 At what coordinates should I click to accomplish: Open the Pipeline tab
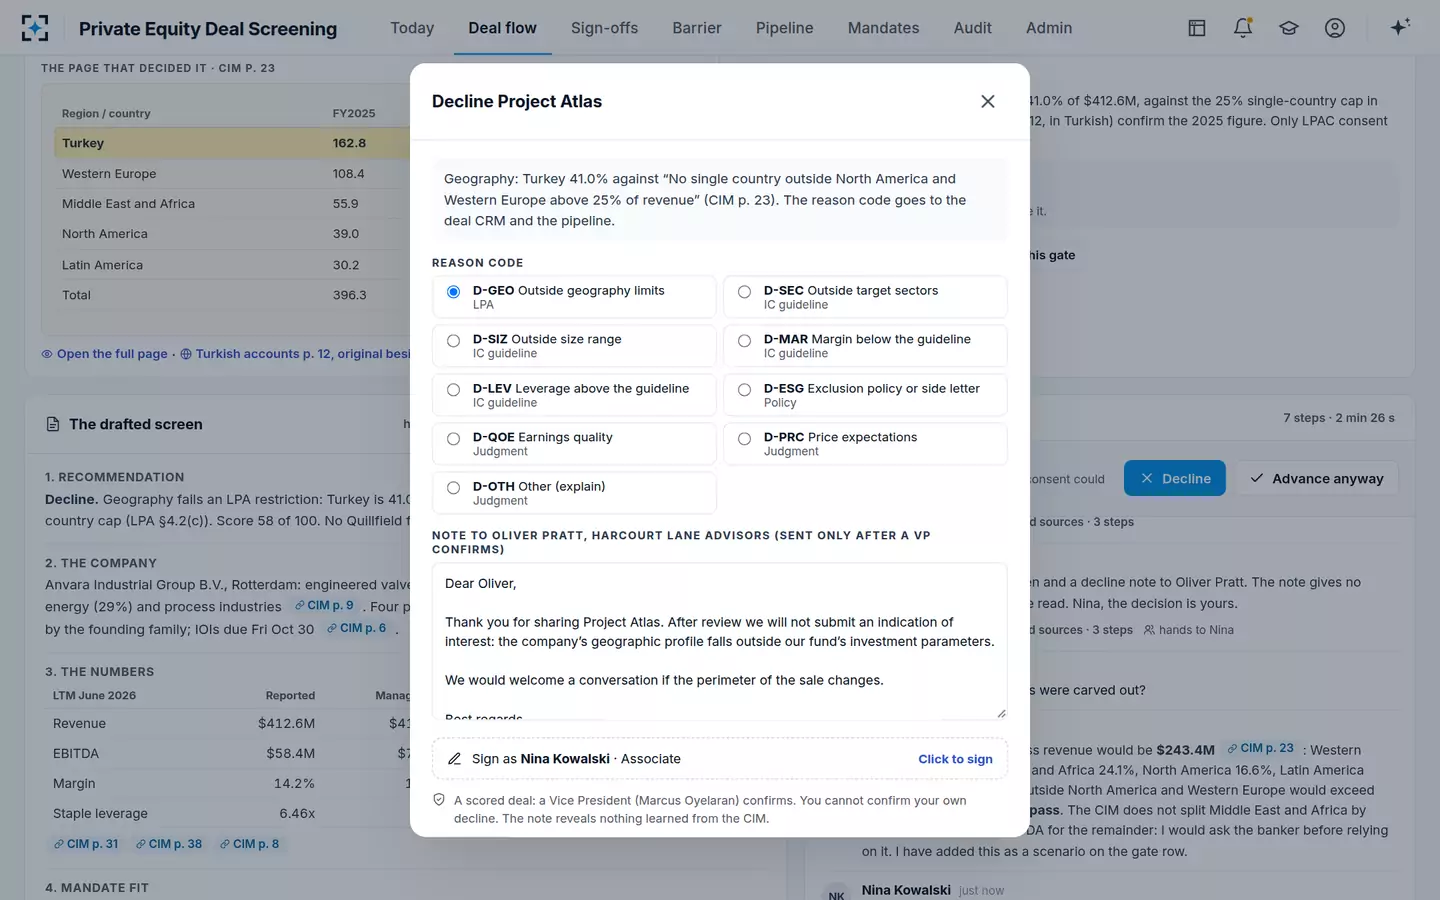(785, 28)
